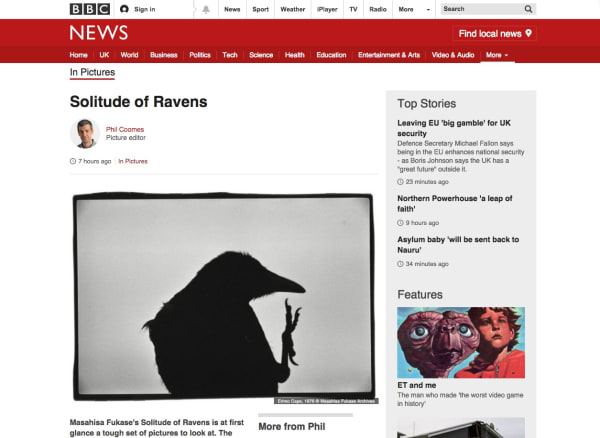Go to Tech news section

[230, 55]
